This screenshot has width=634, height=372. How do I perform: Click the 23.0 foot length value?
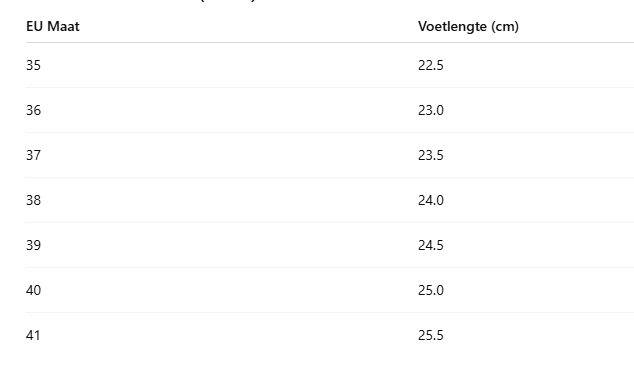431,110
